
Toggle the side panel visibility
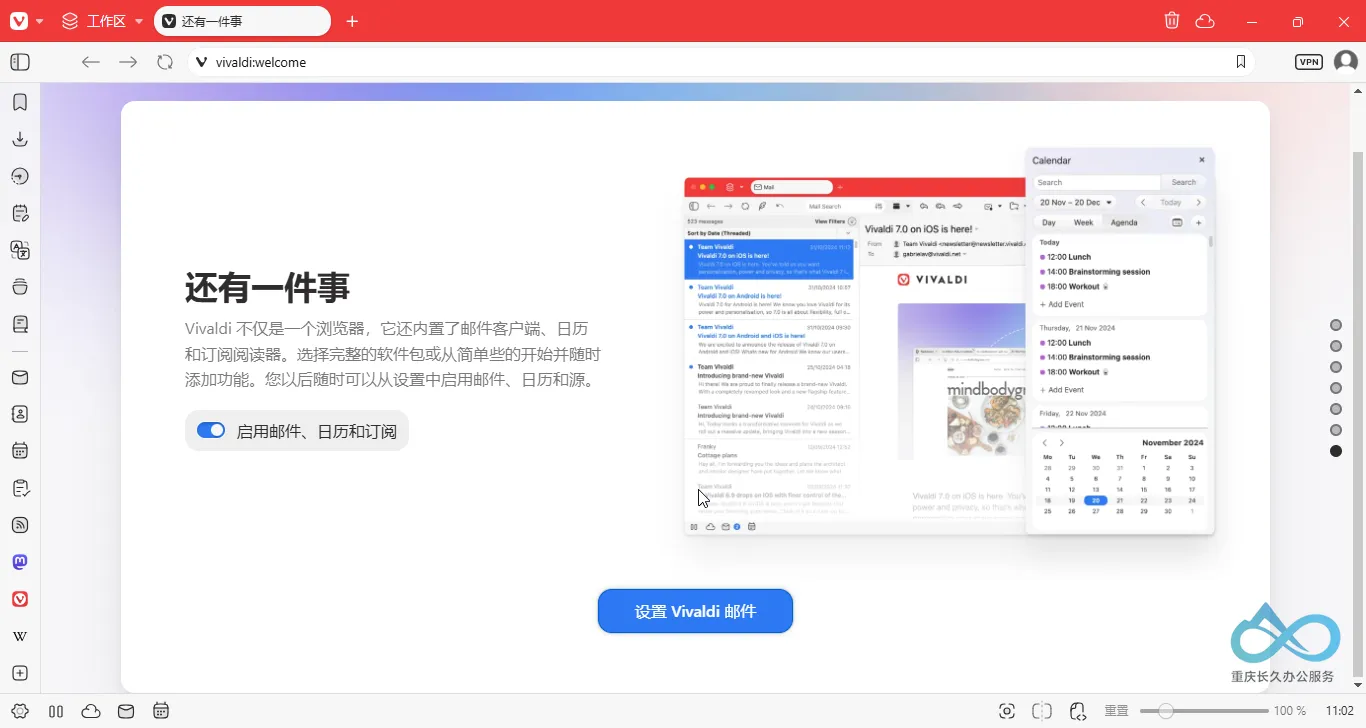pos(20,62)
